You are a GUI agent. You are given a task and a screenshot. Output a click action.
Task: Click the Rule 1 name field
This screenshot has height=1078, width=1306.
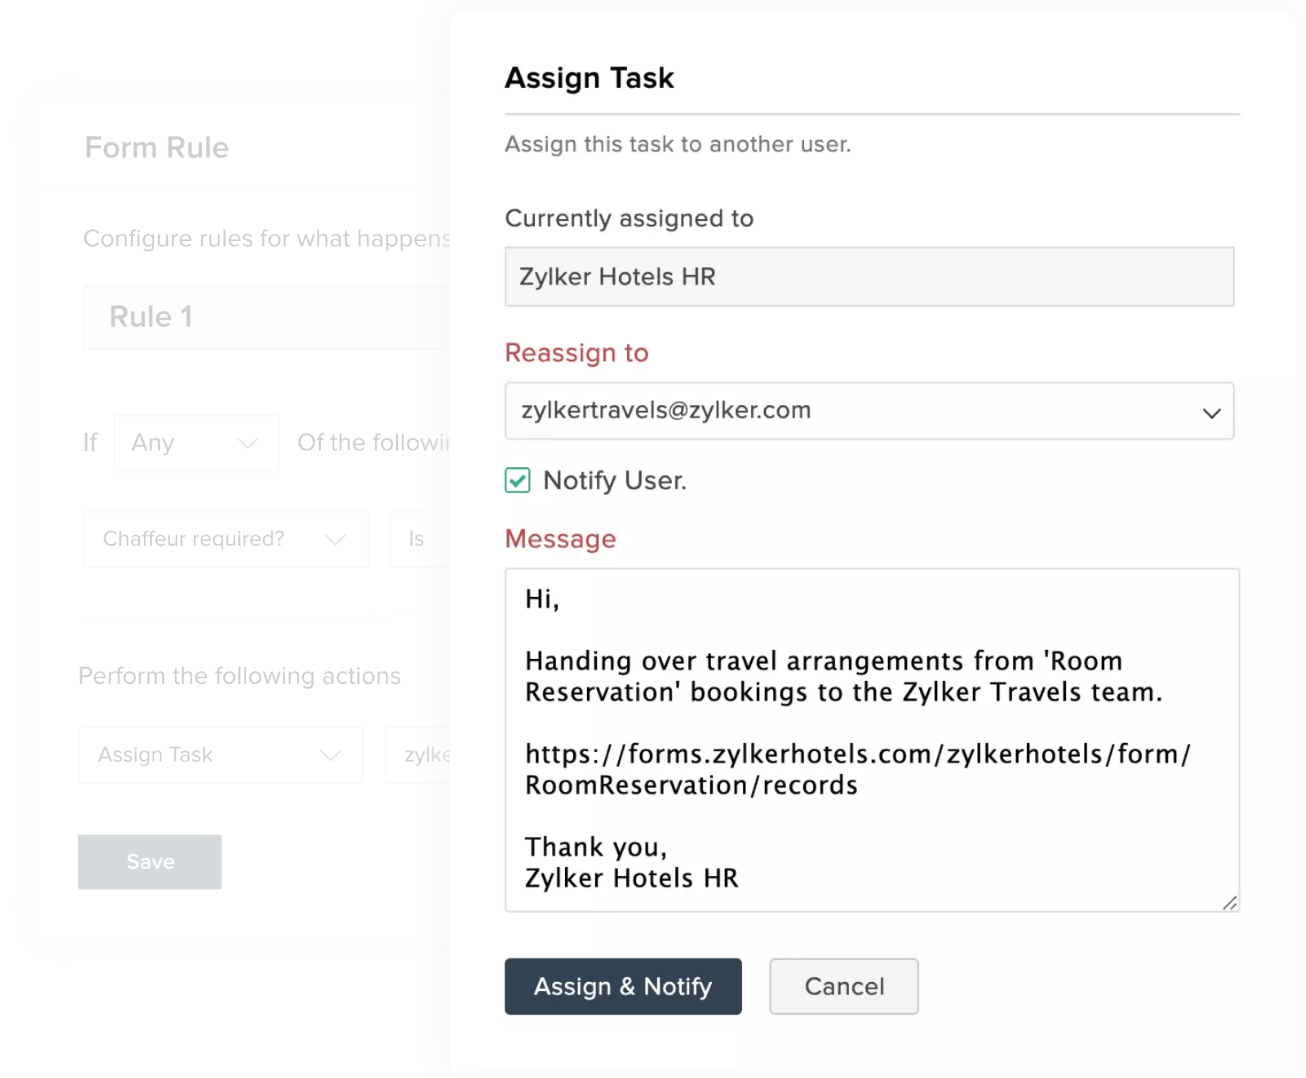pos(266,317)
